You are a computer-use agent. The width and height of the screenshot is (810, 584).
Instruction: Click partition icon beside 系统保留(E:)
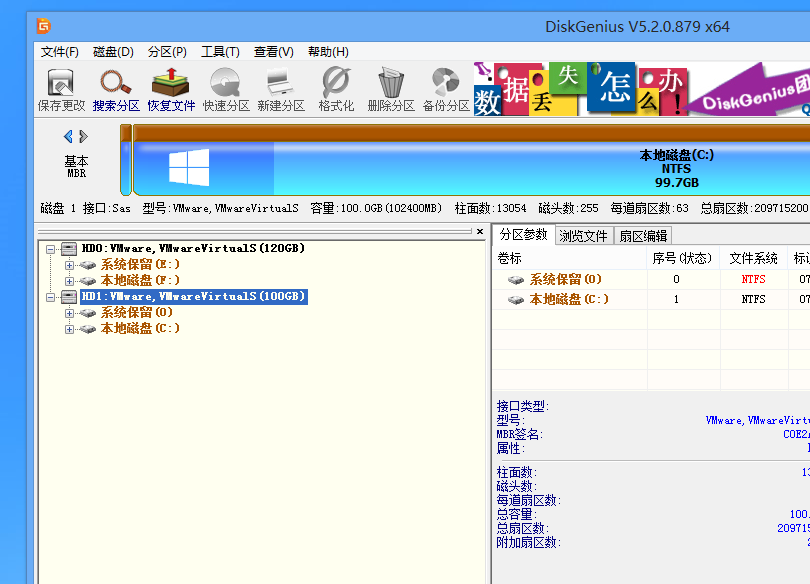click(87, 265)
